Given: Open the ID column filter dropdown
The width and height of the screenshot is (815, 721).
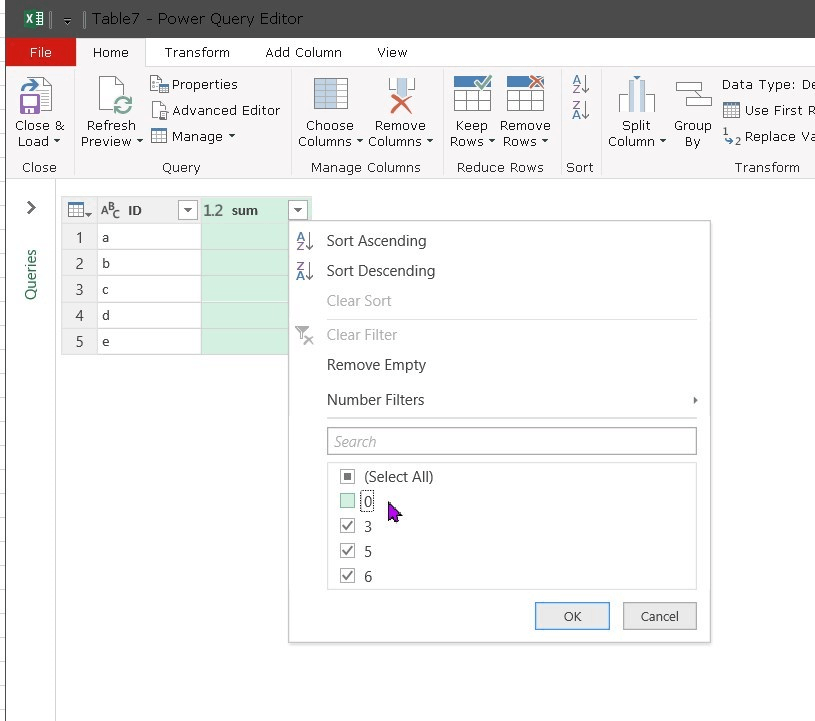Looking at the screenshot, I should (x=186, y=210).
